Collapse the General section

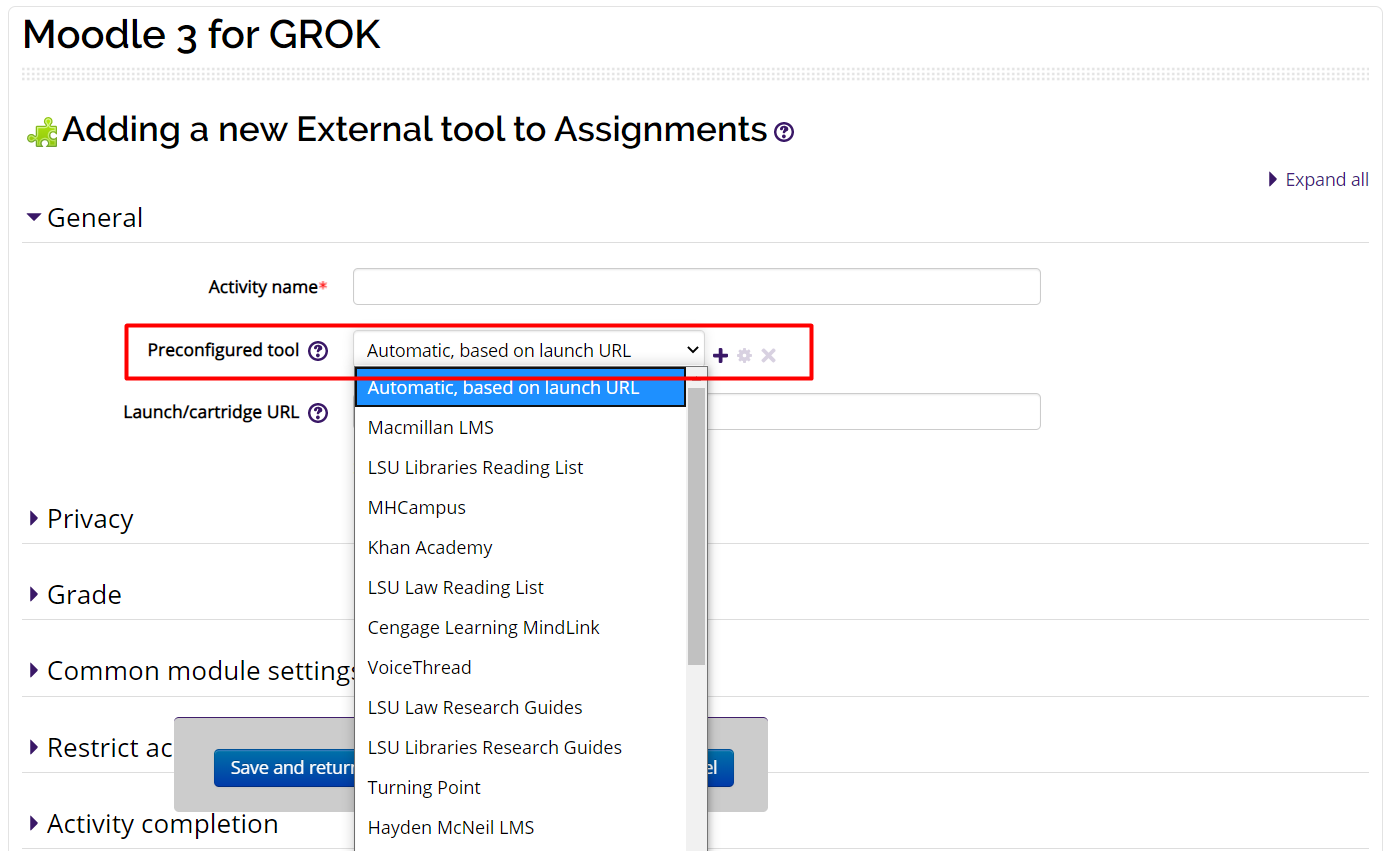coord(85,218)
